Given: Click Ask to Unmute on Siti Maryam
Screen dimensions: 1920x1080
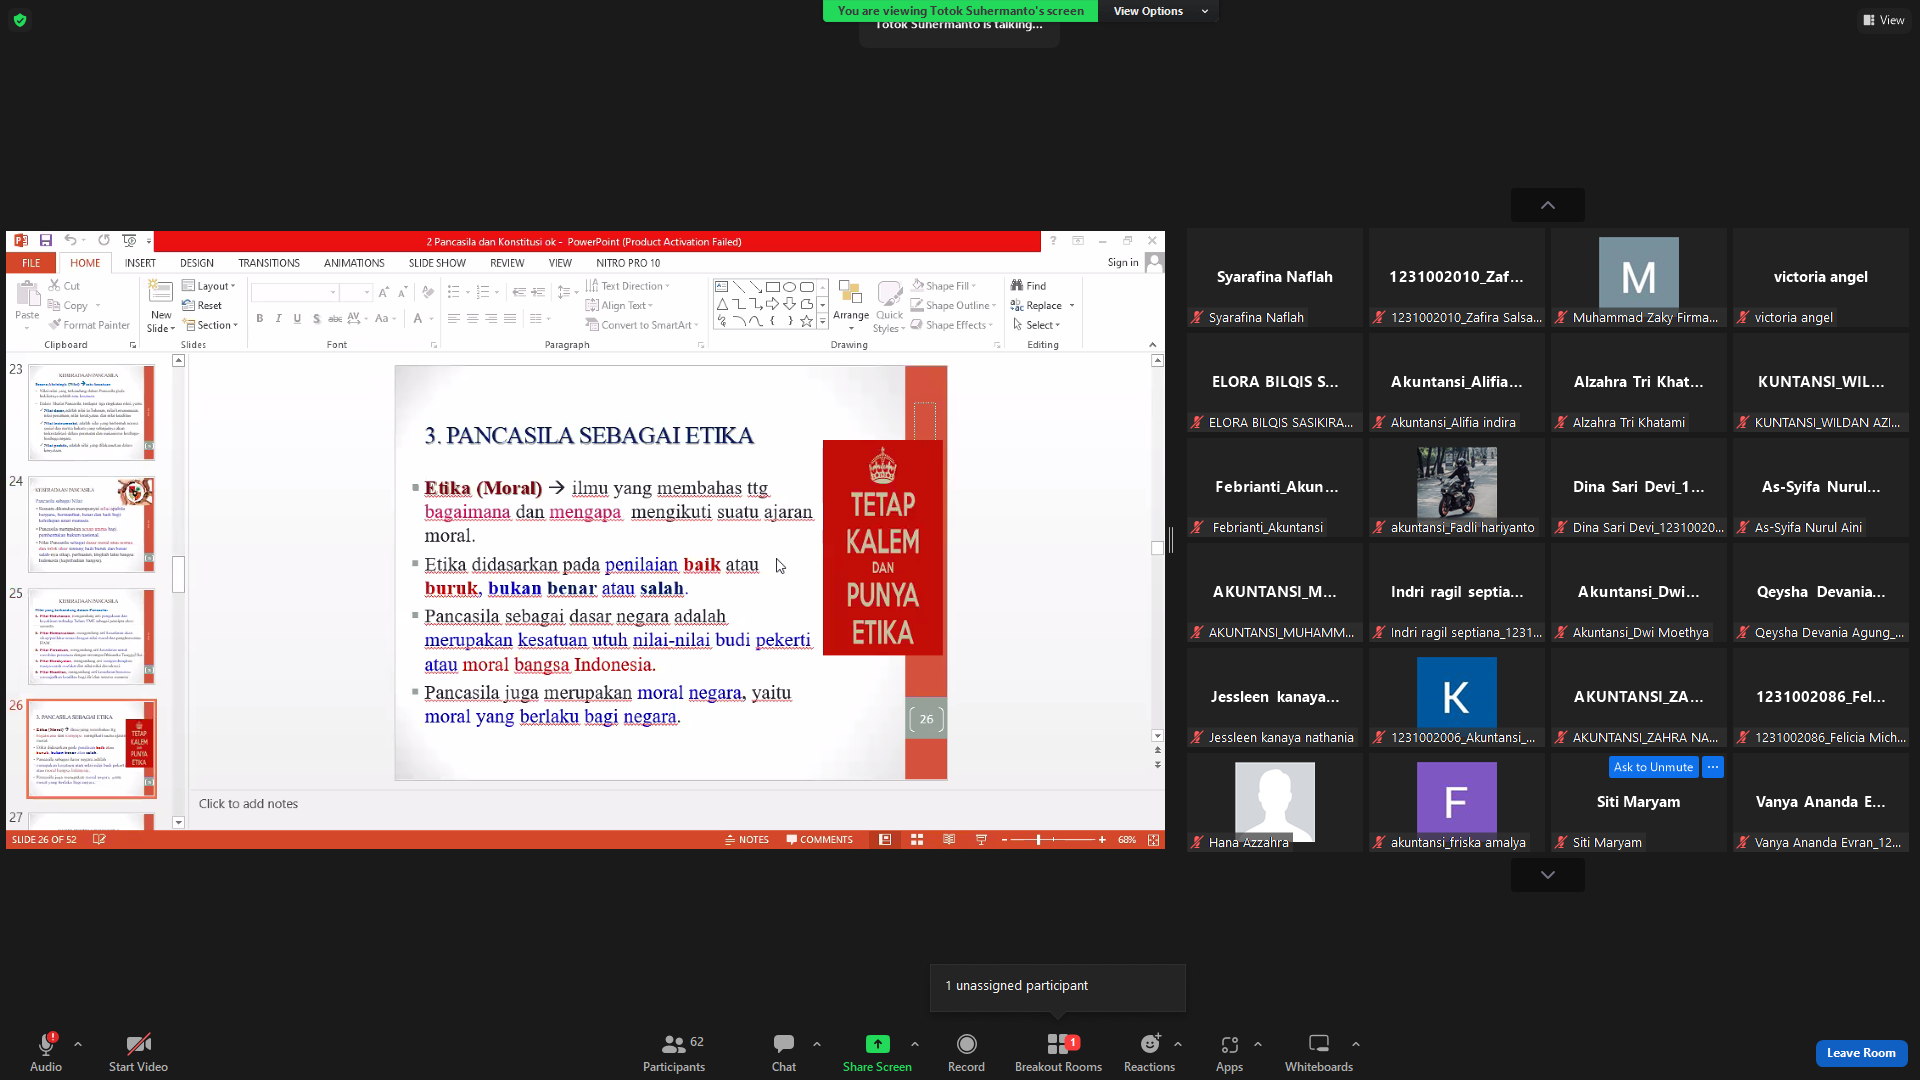Looking at the screenshot, I should click(x=1653, y=767).
